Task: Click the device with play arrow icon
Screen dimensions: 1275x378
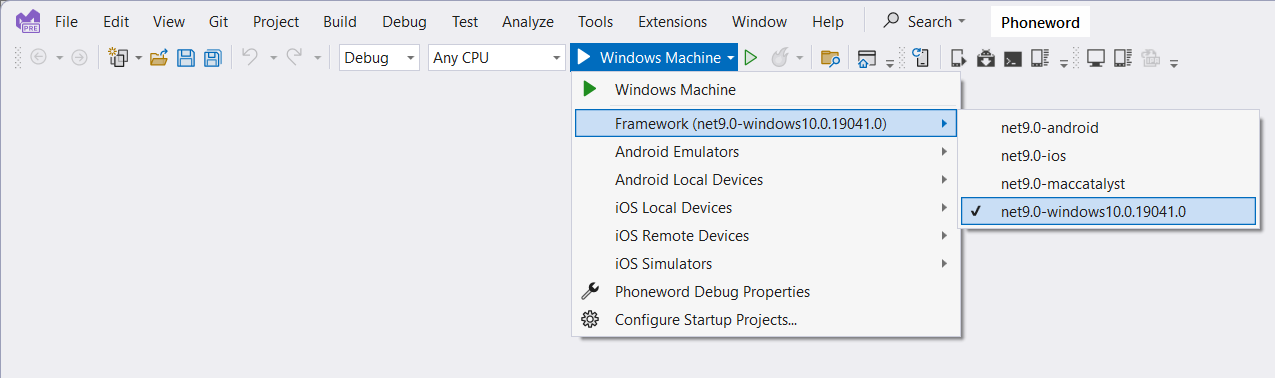Action: click(959, 58)
